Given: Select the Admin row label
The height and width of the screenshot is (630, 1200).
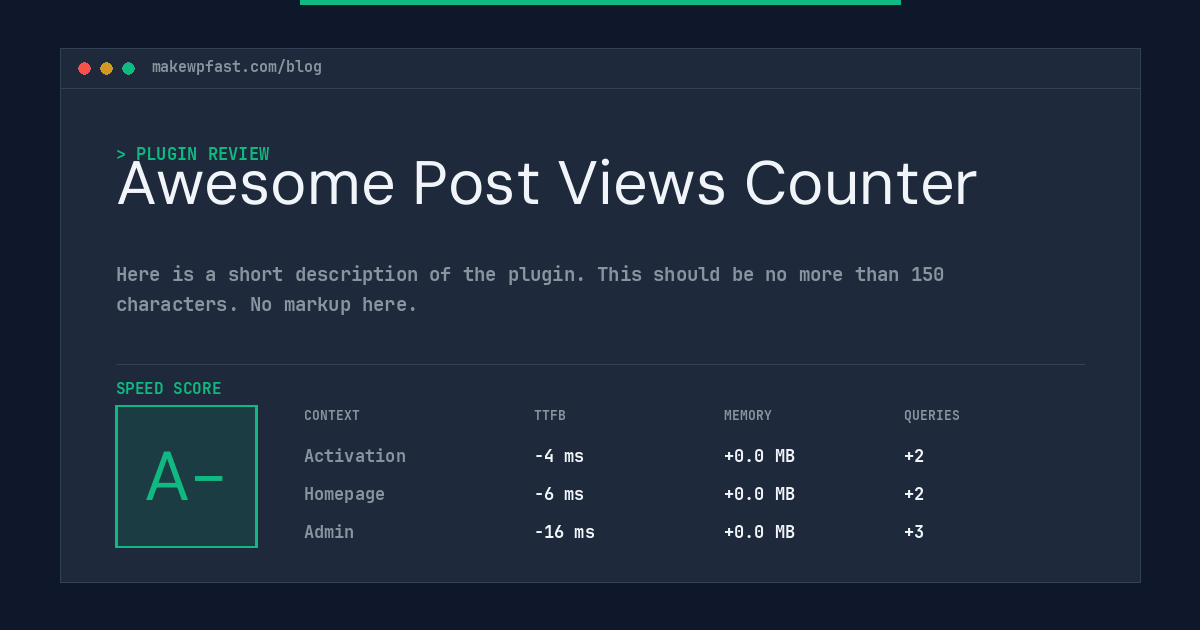Looking at the screenshot, I should [x=329, y=532].
